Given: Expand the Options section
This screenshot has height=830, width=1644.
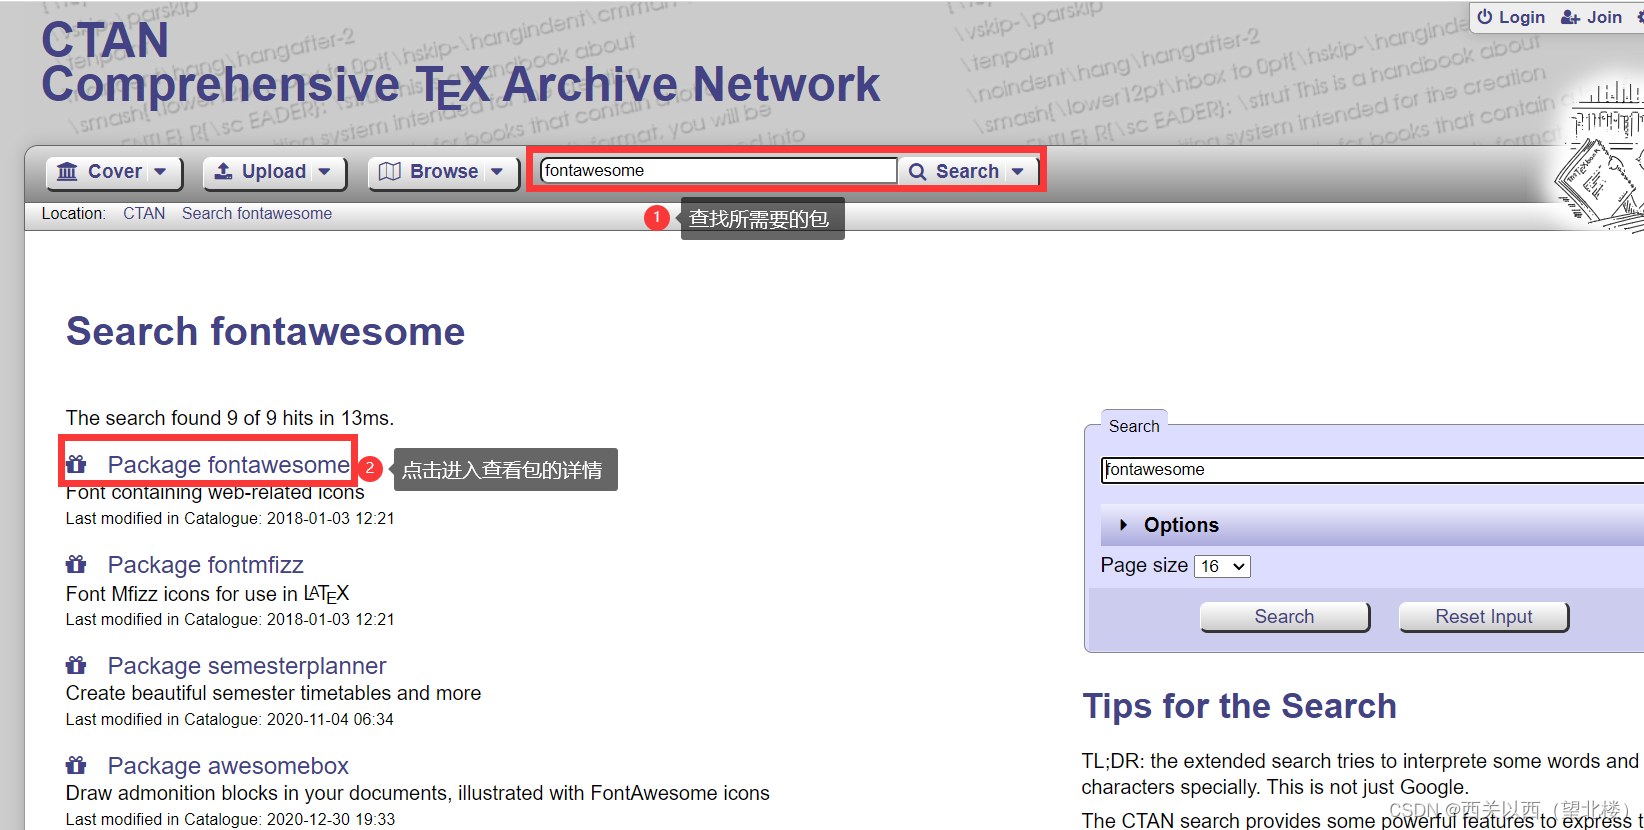Looking at the screenshot, I should pyautogui.click(x=1372, y=525).
